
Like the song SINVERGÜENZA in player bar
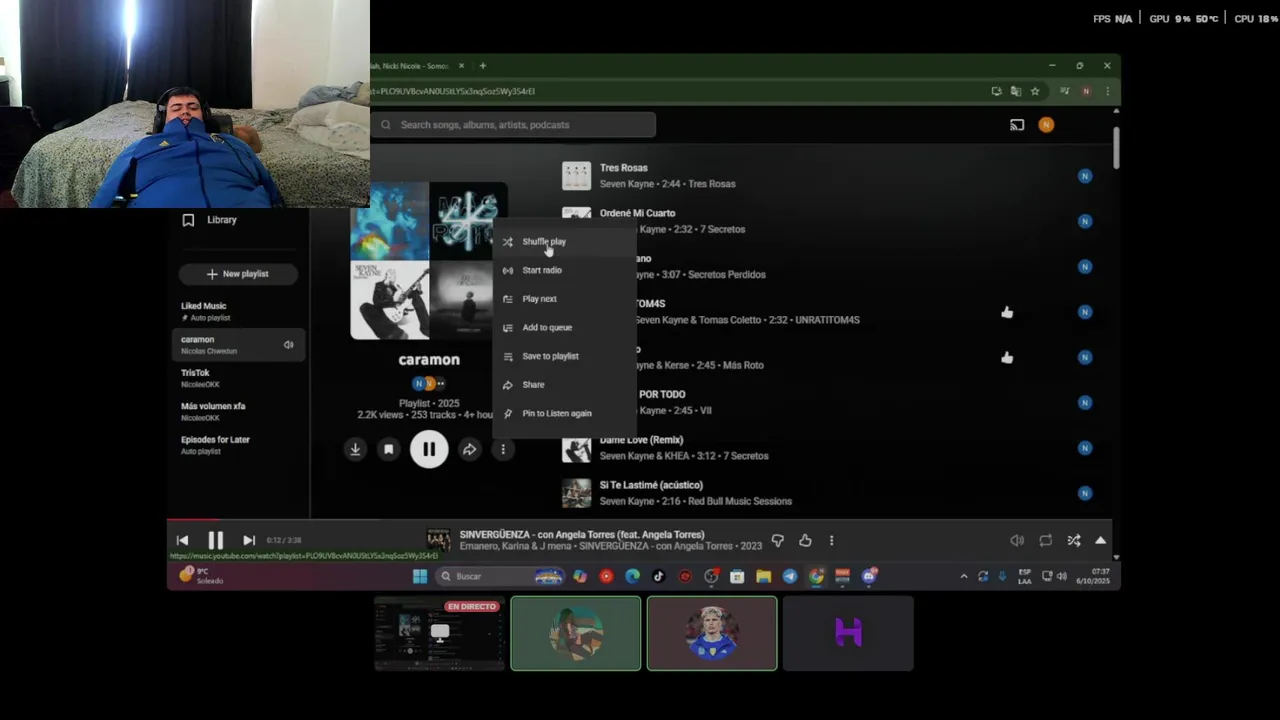point(805,541)
